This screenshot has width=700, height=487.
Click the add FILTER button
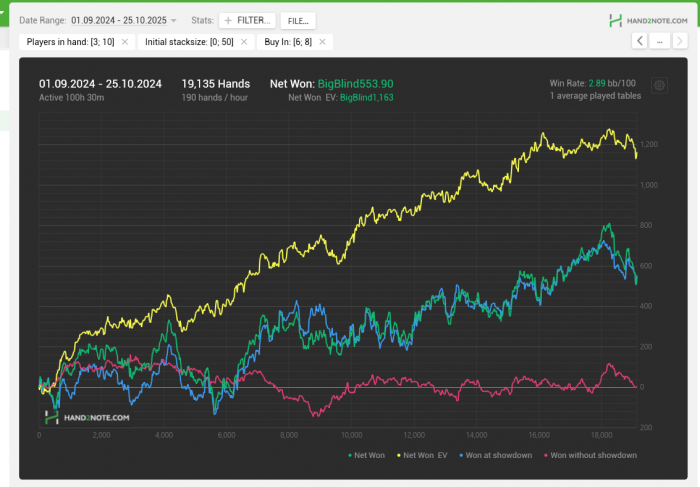246,20
